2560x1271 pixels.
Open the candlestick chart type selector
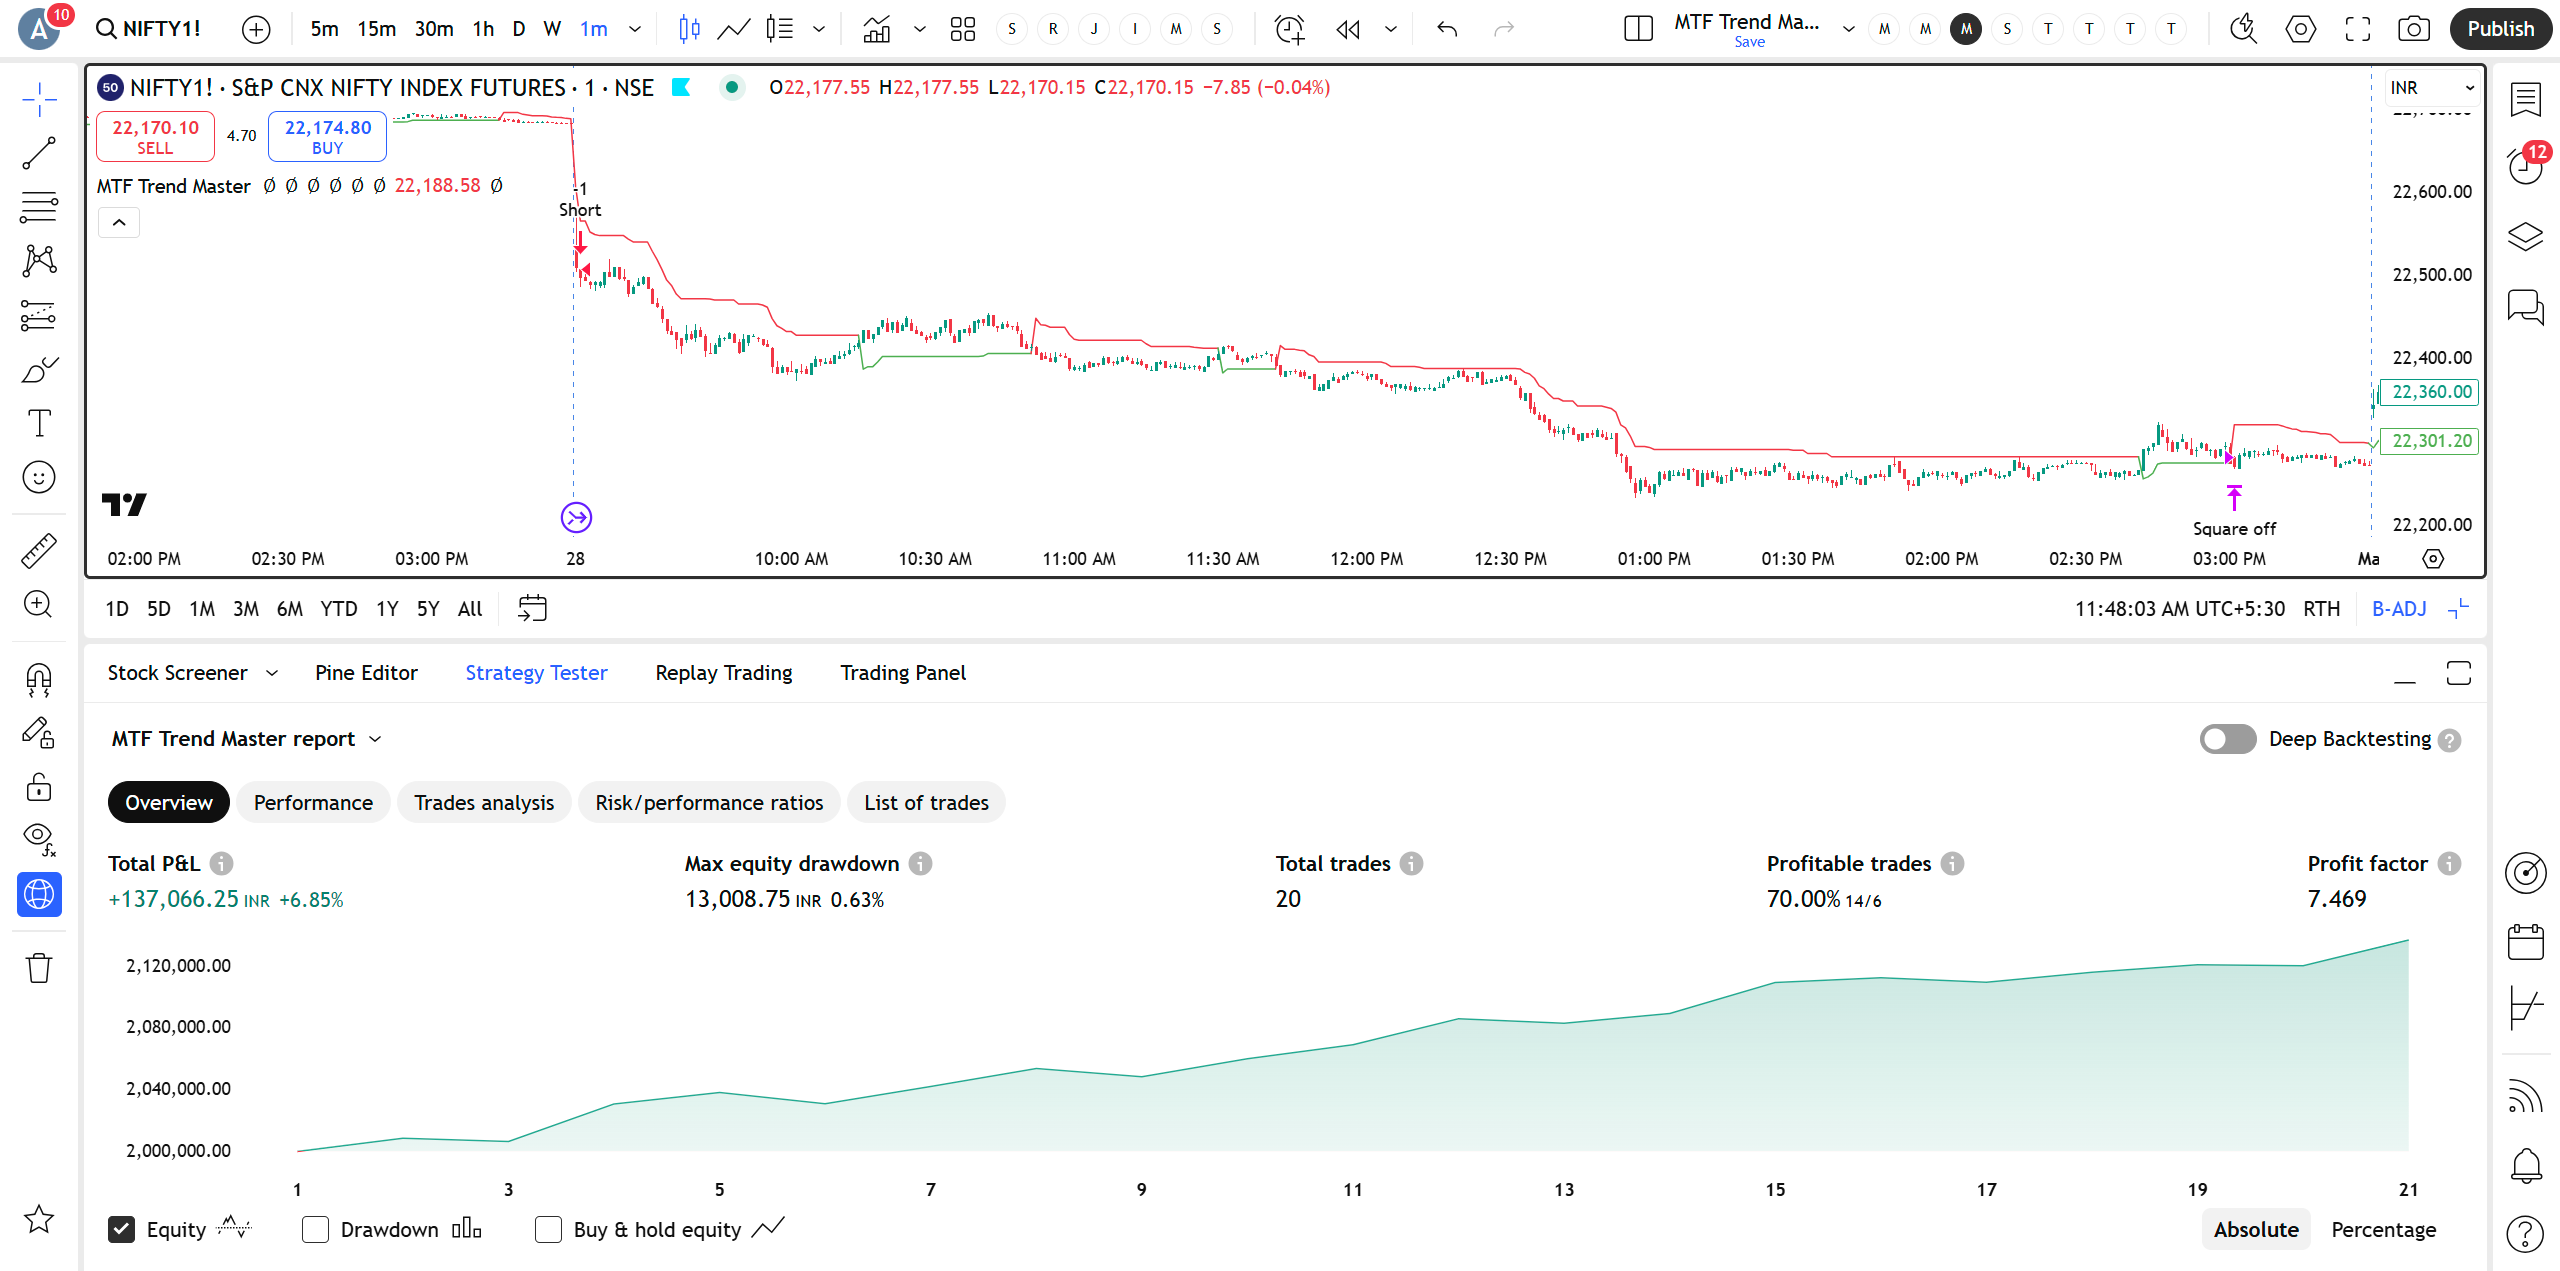(689, 29)
